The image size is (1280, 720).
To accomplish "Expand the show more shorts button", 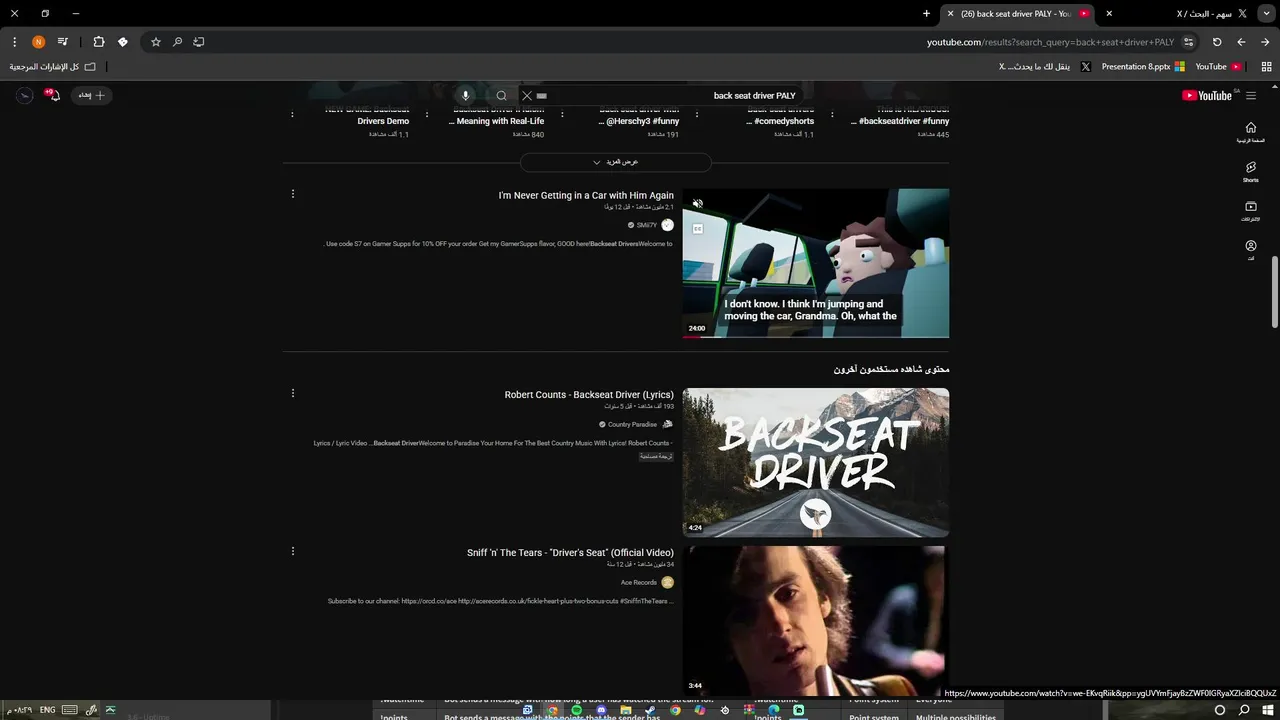I will (x=616, y=162).
